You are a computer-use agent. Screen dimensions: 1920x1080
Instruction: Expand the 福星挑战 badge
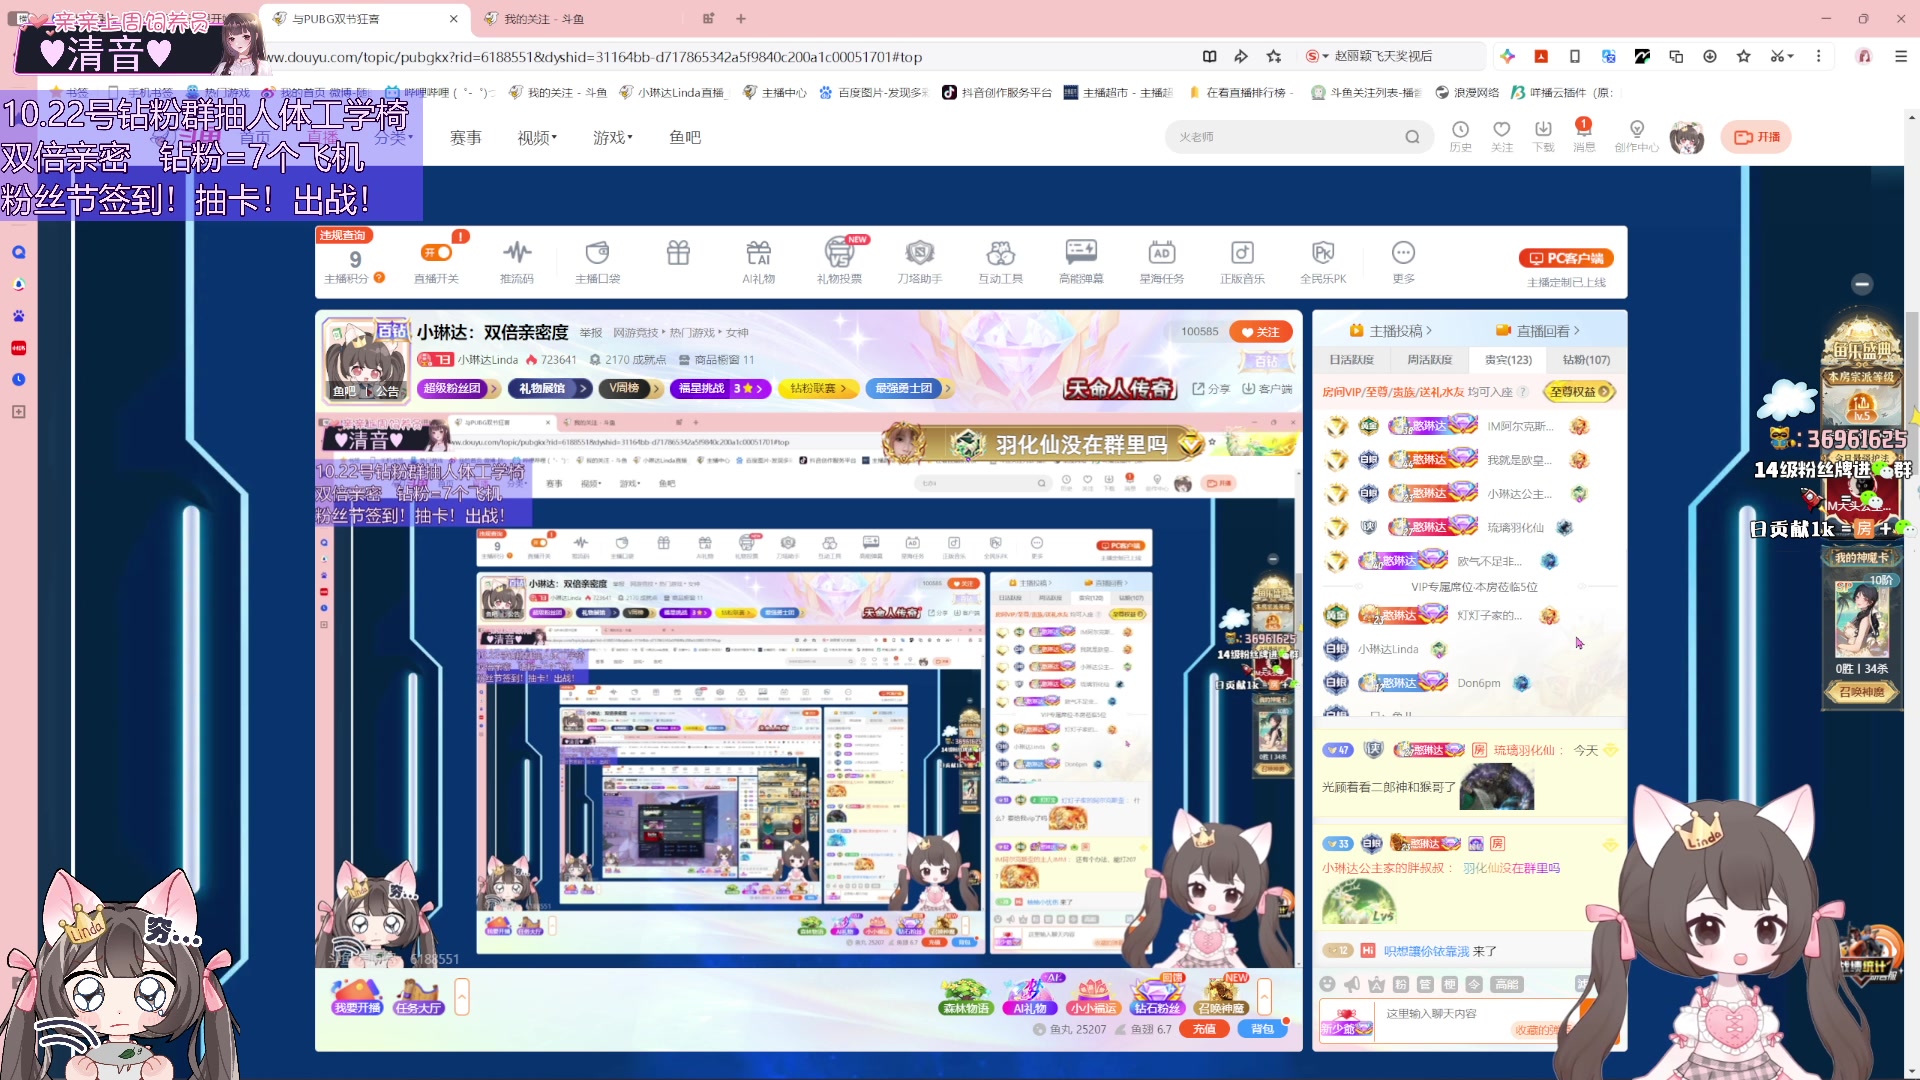[x=720, y=388]
